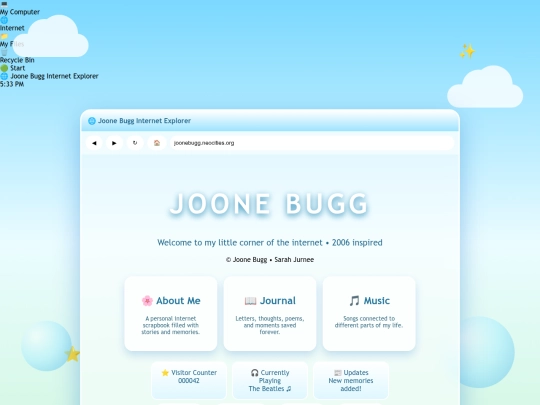
Task: Click the JOONE BUGG heading
Action: tap(270, 204)
